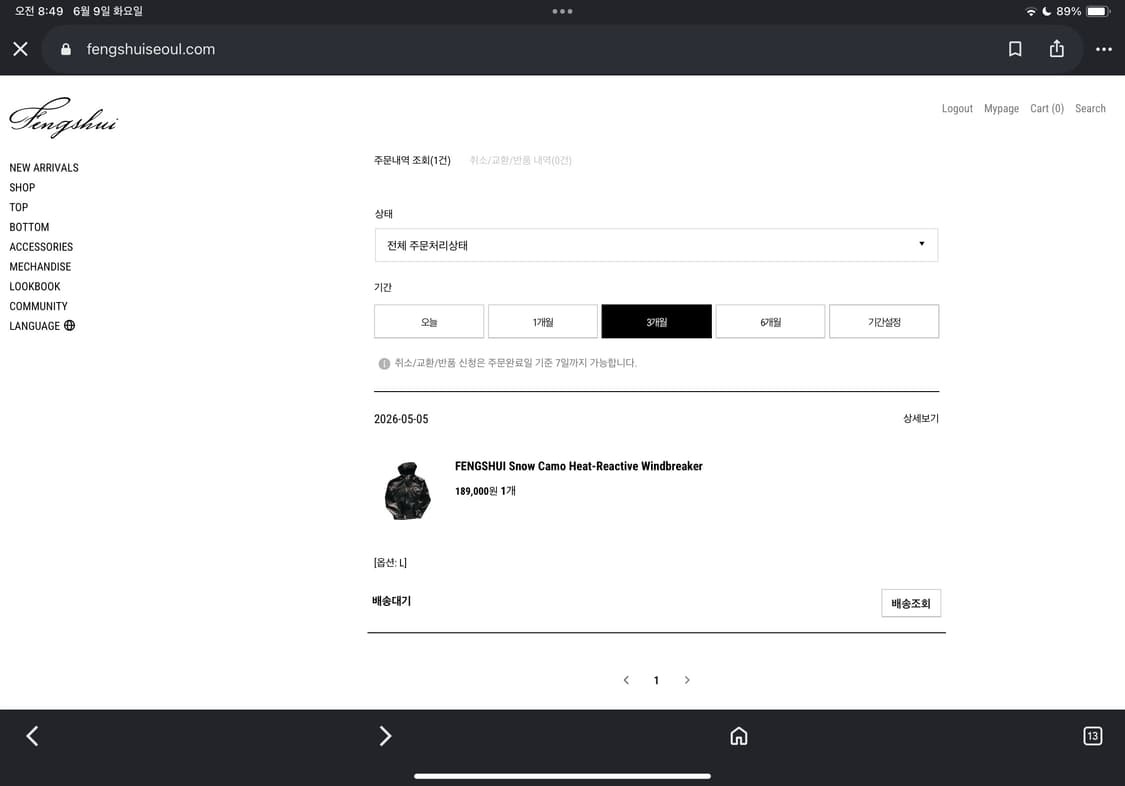Viewport: 1125px width, 786px height.
Task: Expand the 전체 주문처리상태 dropdown
Action: tap(656, 245)
